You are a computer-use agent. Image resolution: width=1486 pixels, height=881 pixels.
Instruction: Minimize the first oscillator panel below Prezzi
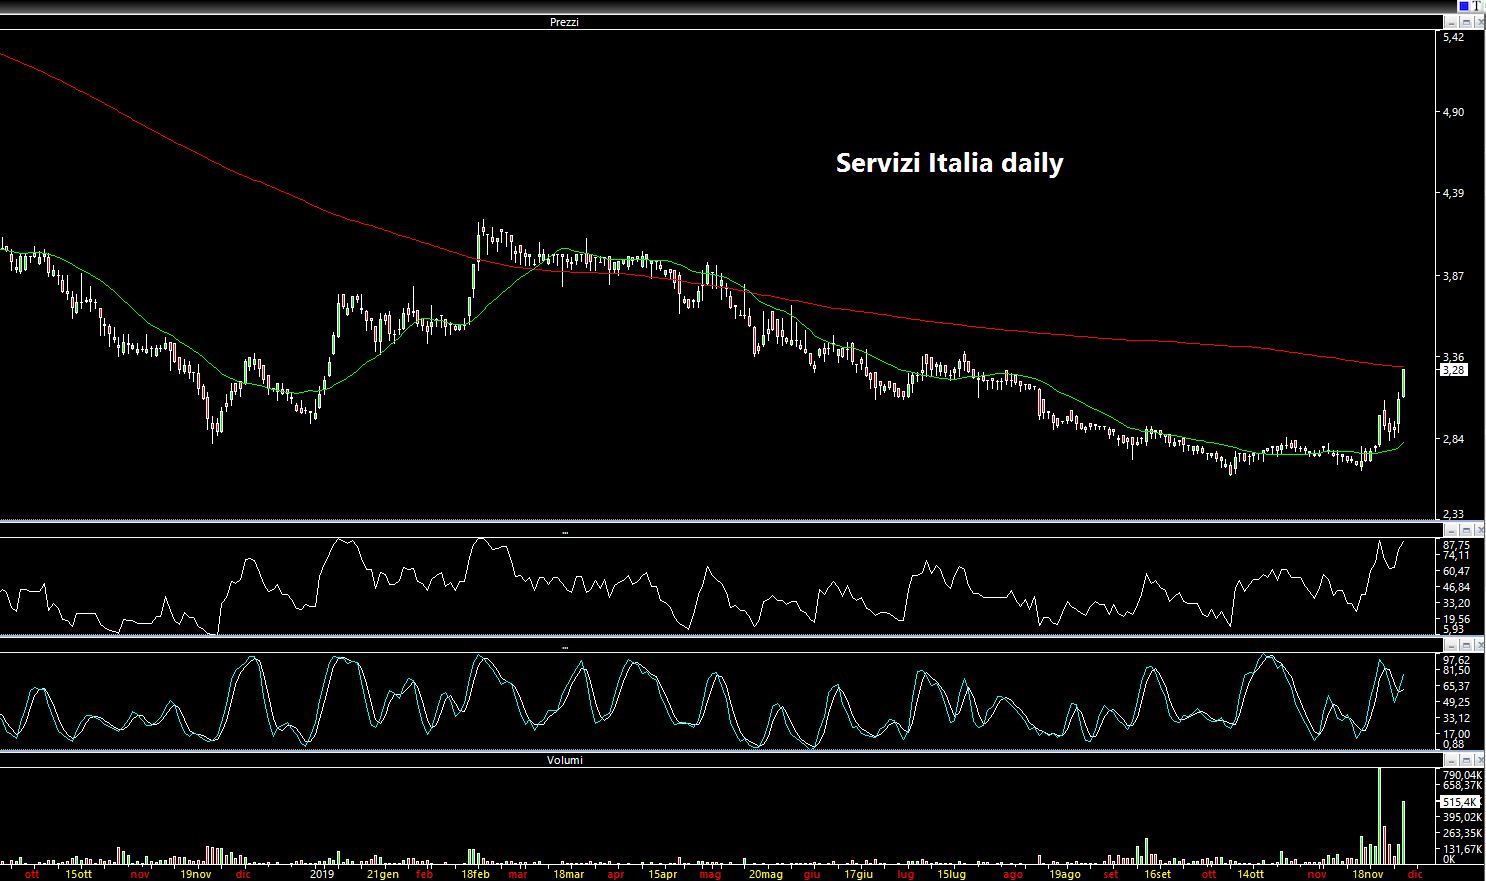click(x=1451, y=529)
